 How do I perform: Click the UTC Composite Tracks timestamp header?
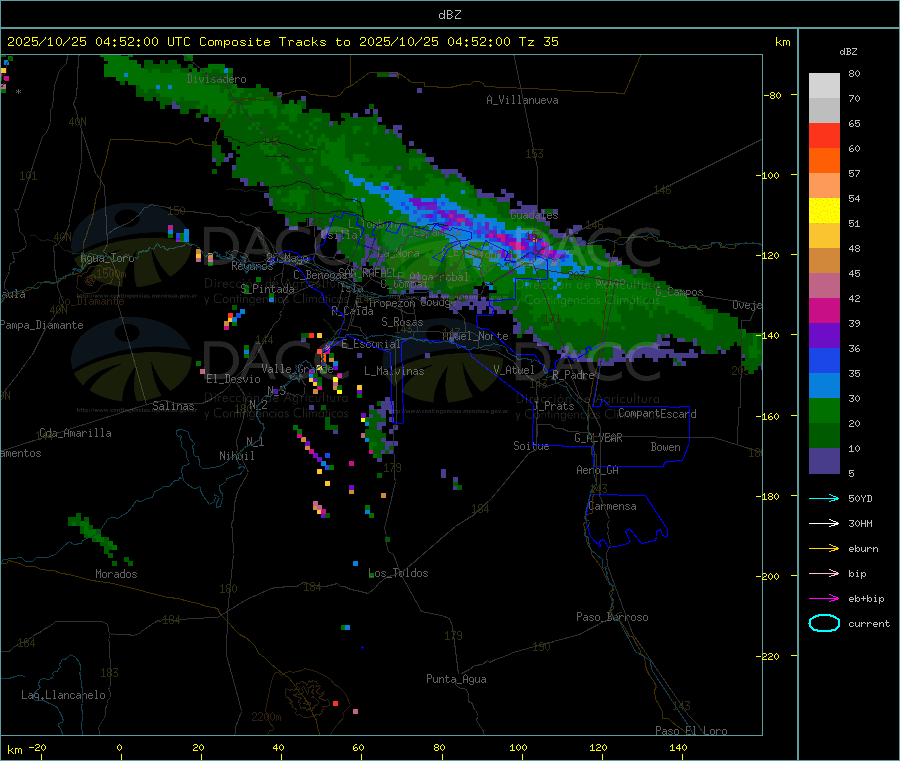click(x=283, y=42)
